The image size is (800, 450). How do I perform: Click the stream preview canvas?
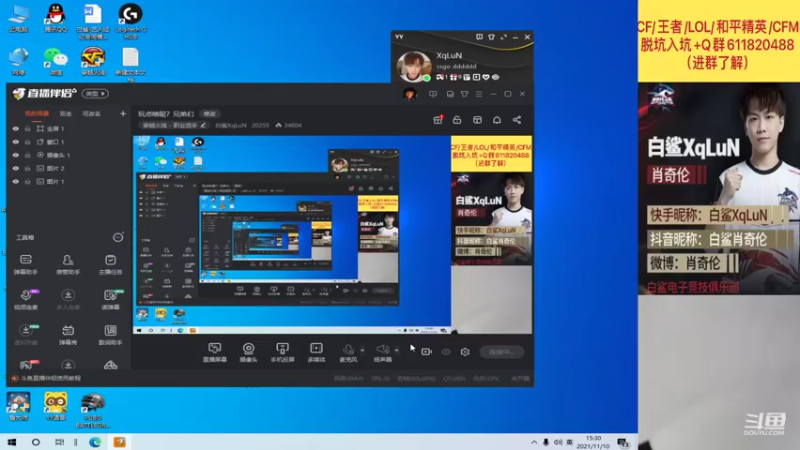point(332,234)
